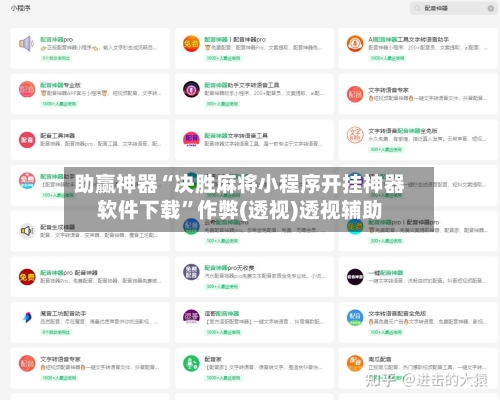This screenshot has width=500, height=400.
Task: Open the 配音生成神器 title
Action: [58, 227]
